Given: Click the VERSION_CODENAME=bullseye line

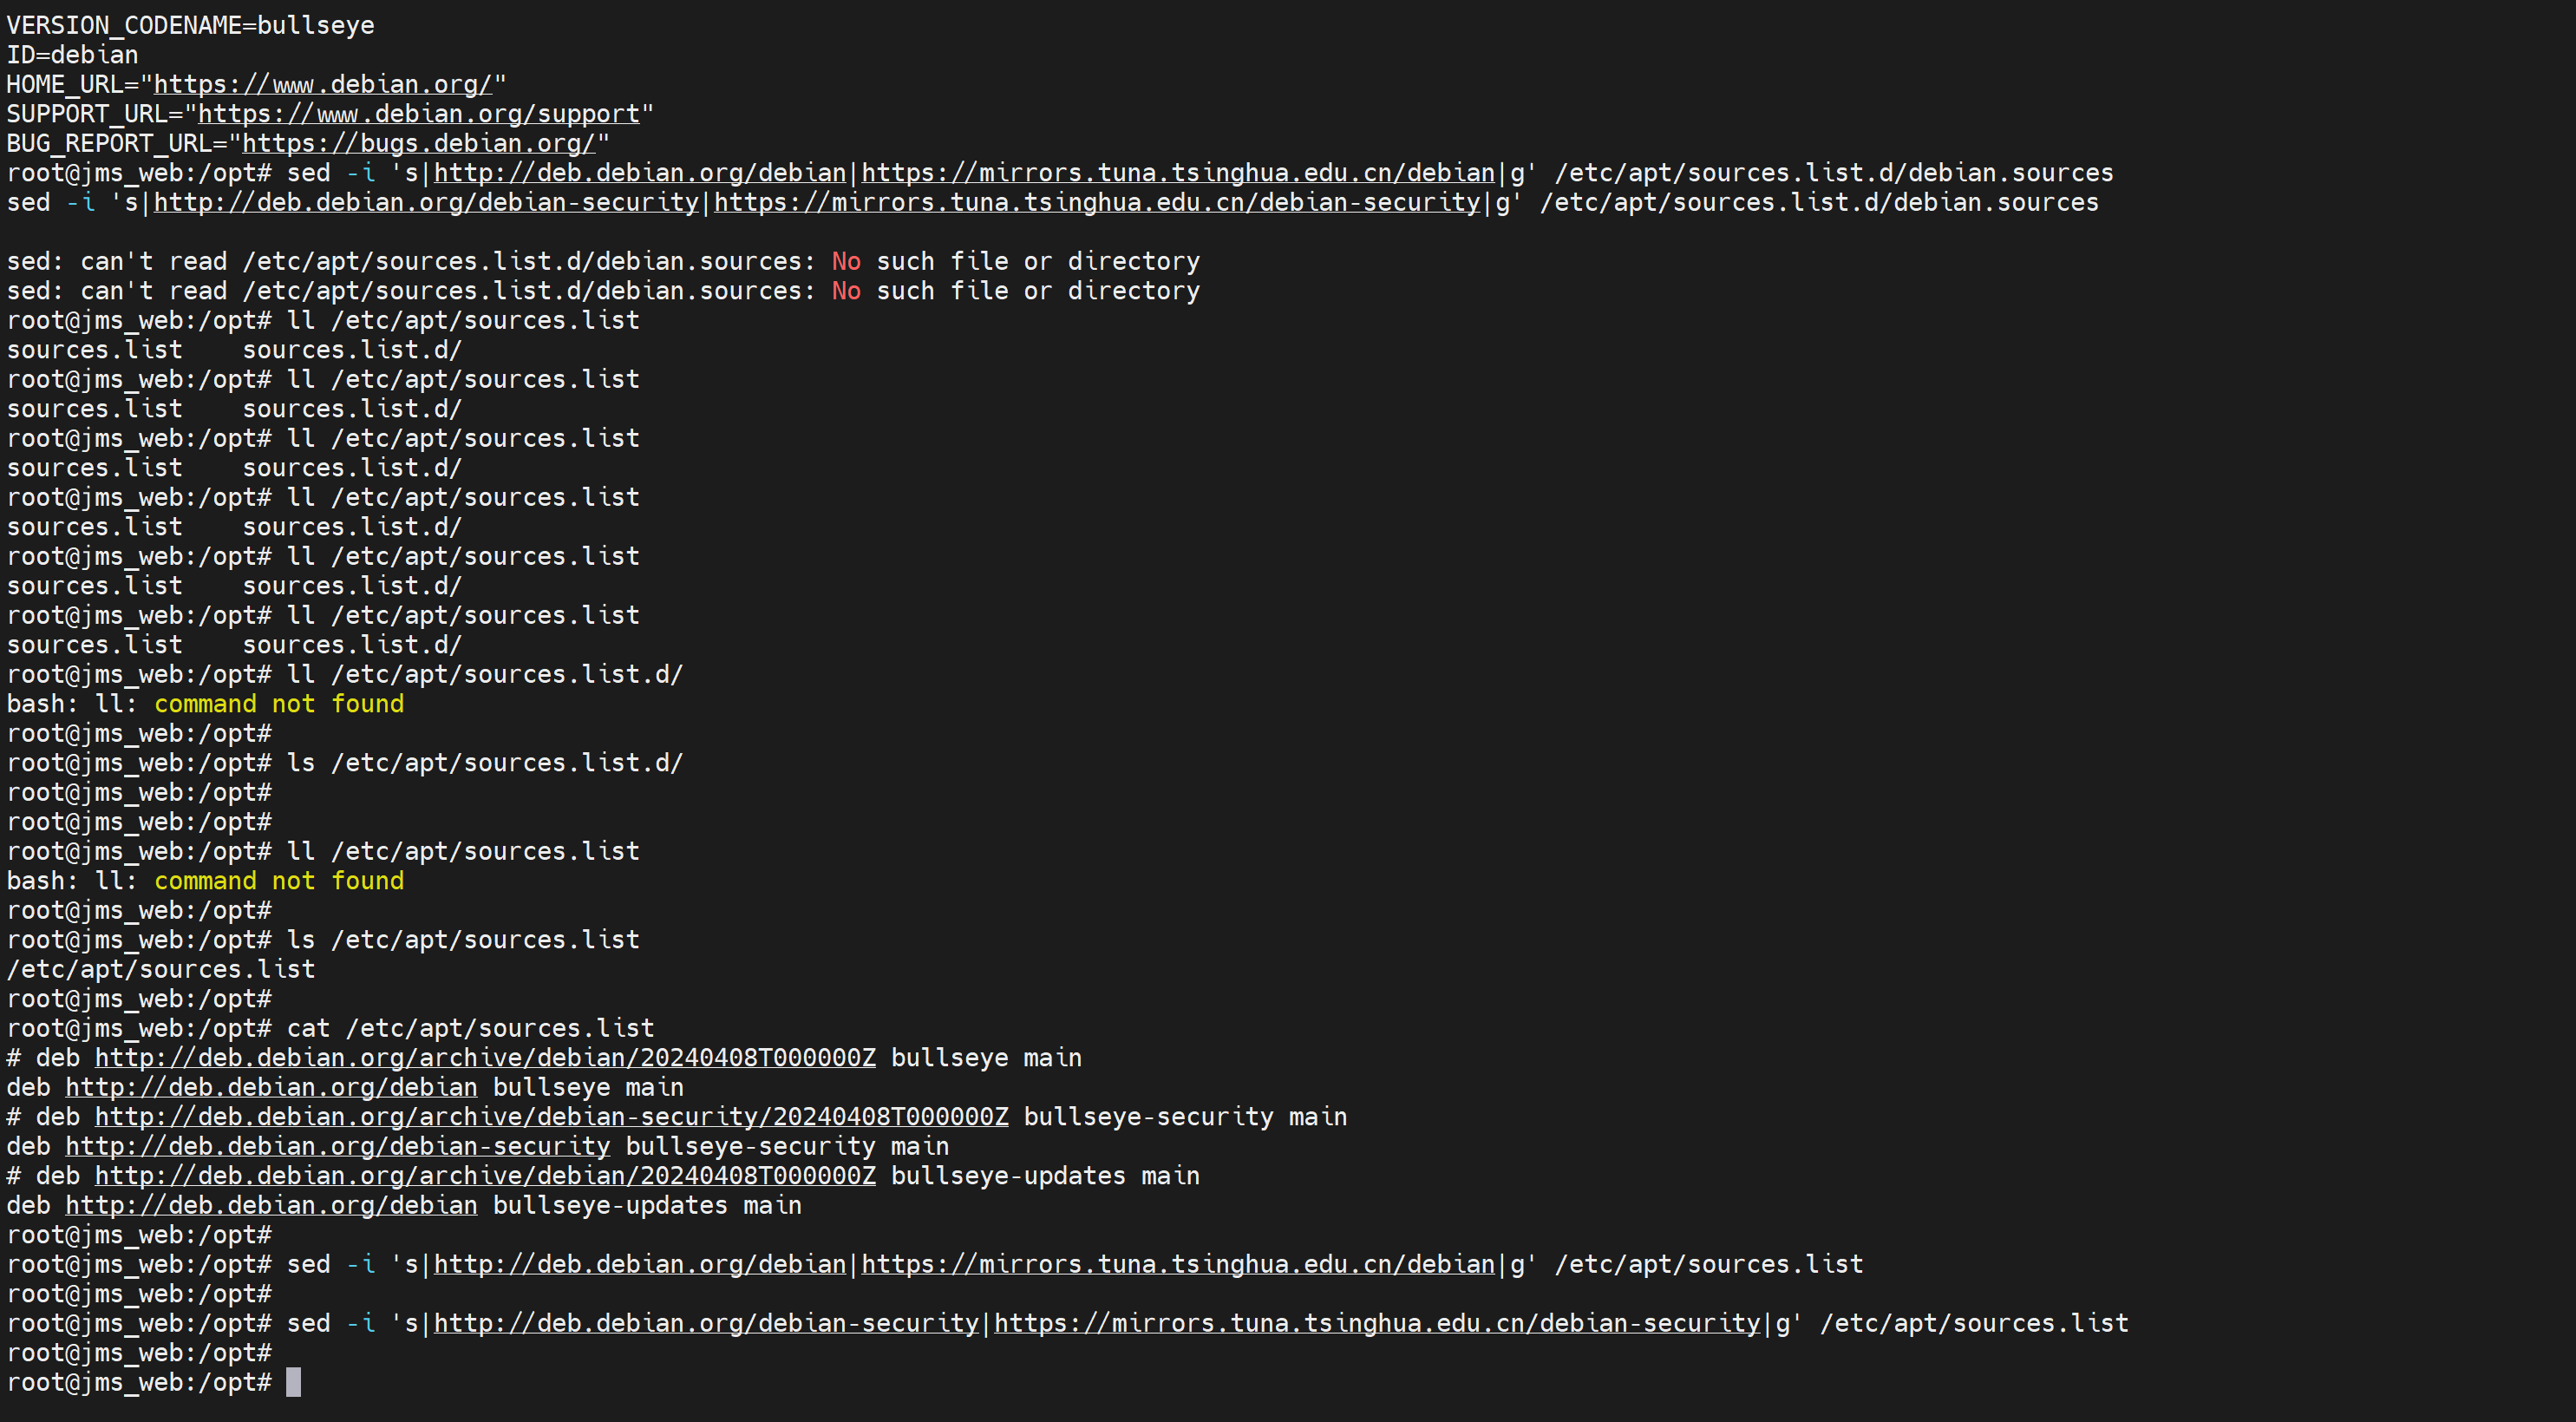Looking at the screenshot, I should 190,26.
